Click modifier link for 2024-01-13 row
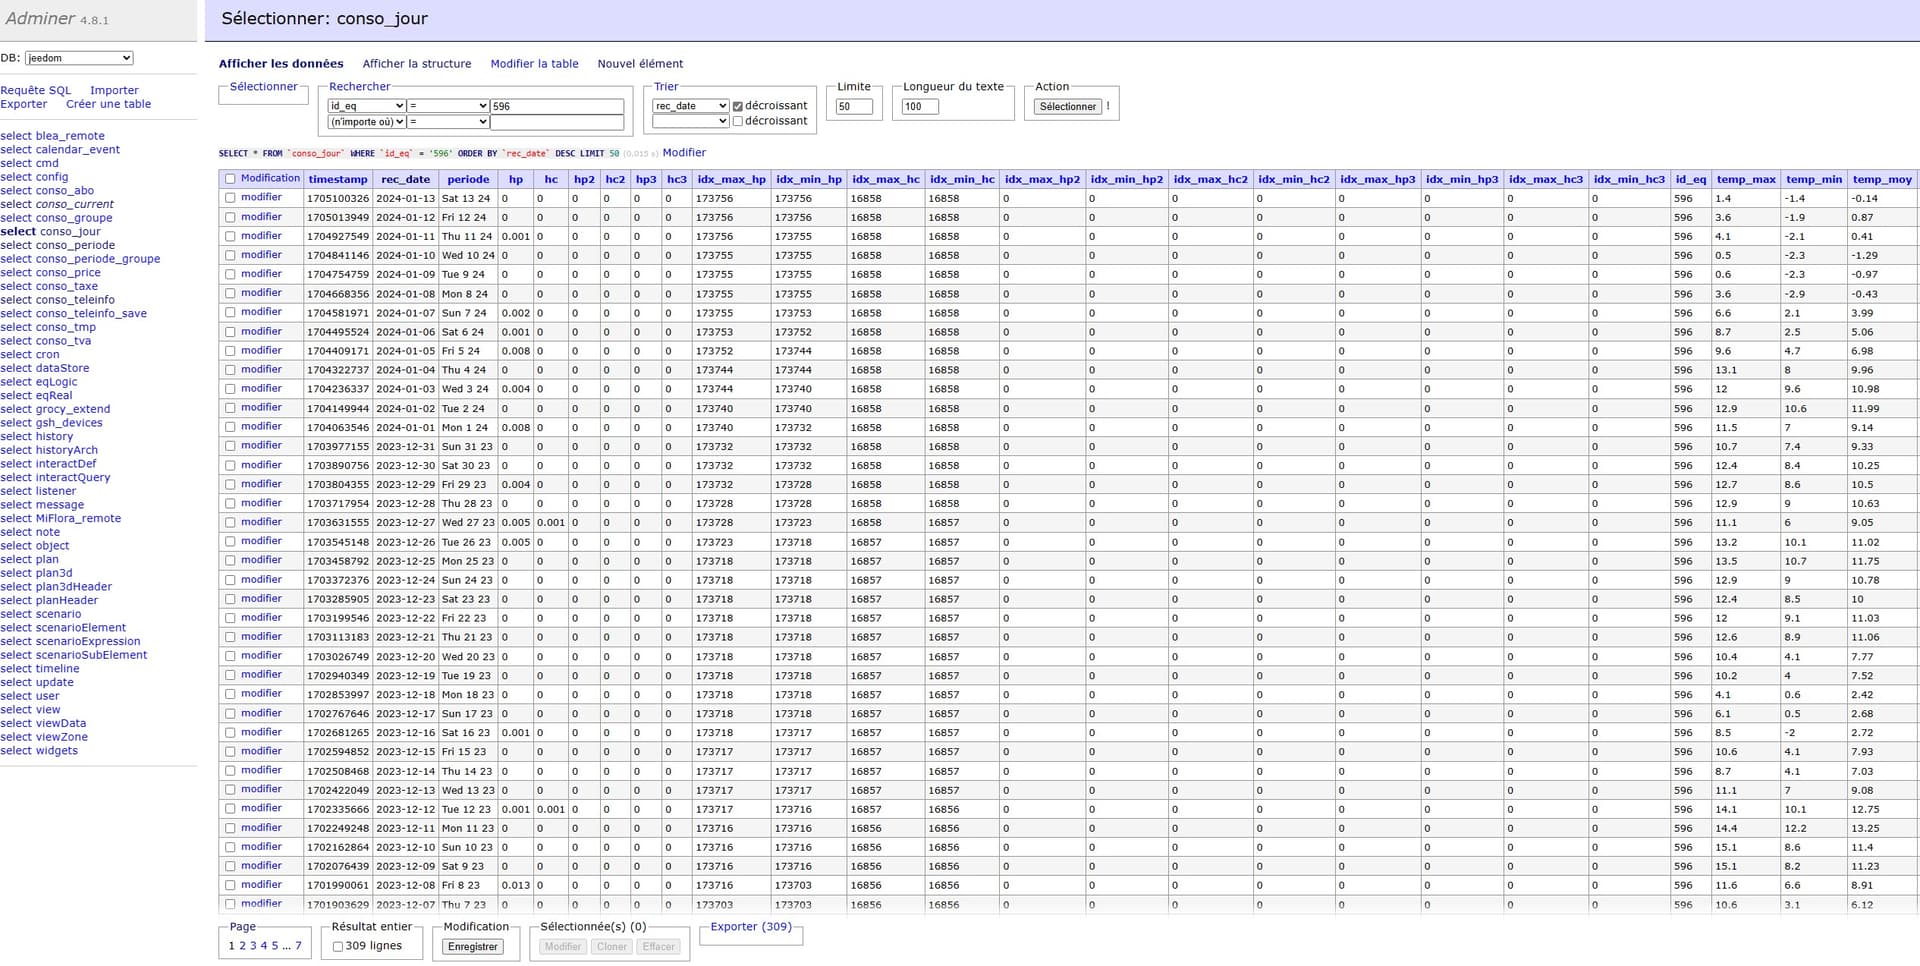This screenshot has width=1920, height=966. (x=261, y=198)
